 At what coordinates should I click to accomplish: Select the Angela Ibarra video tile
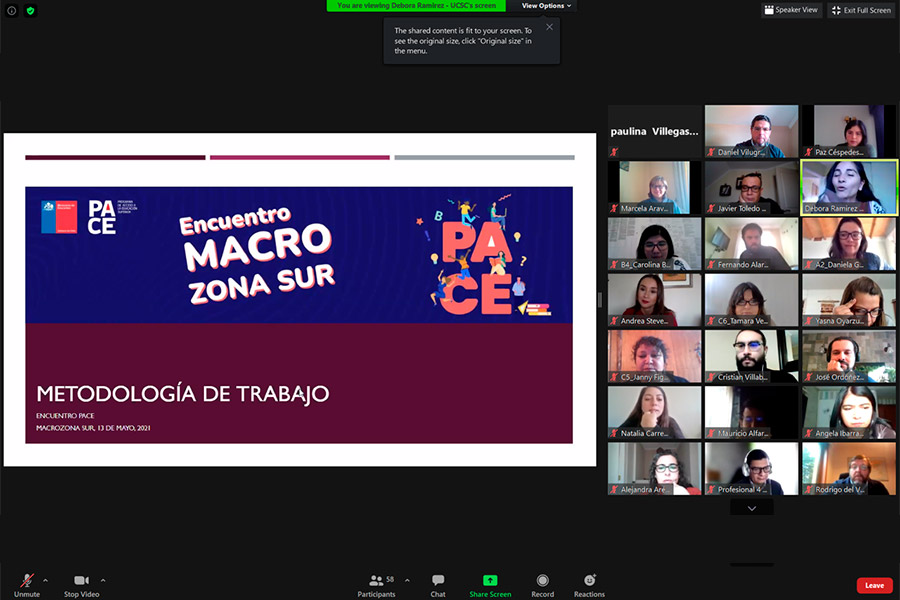(849, 412)
